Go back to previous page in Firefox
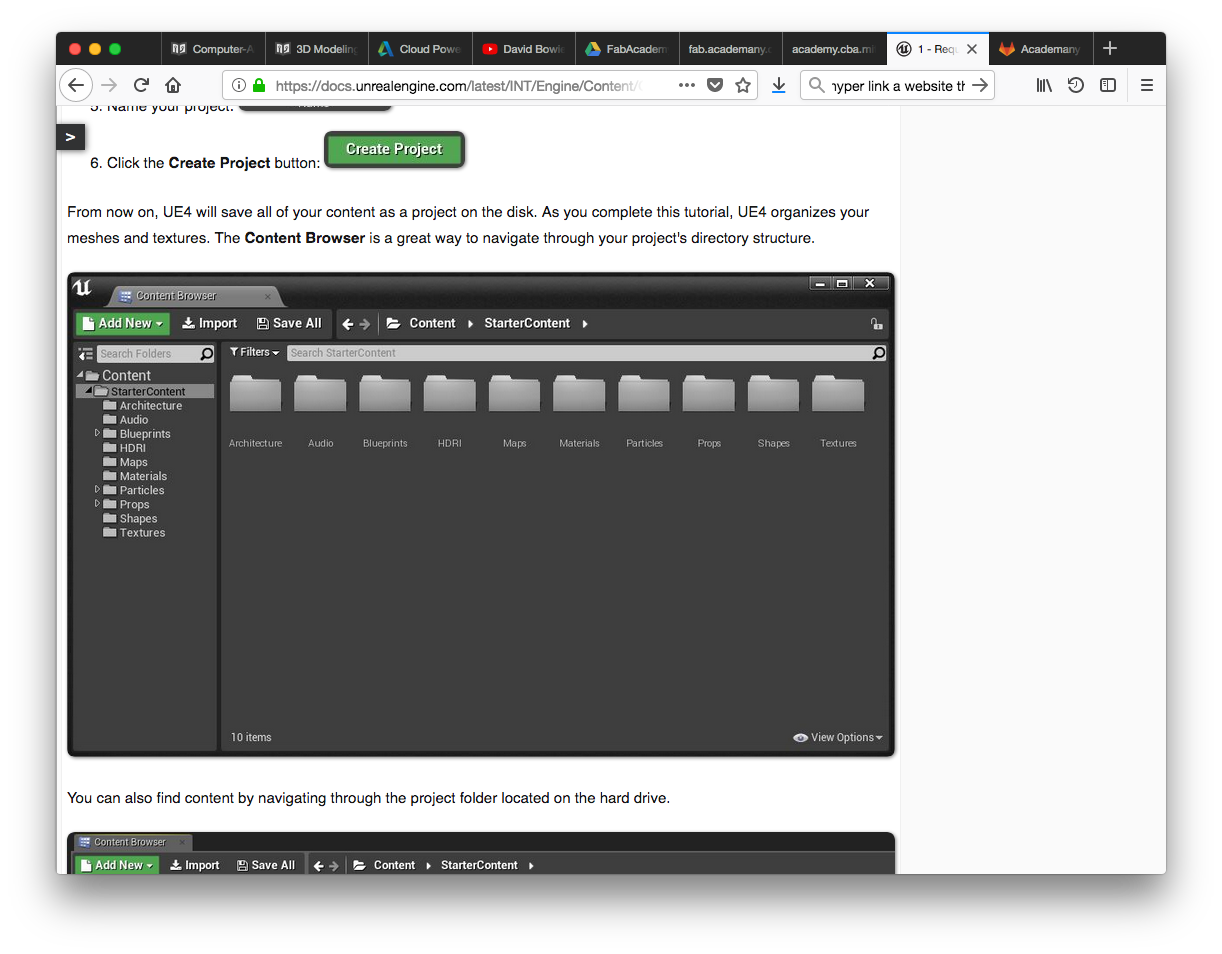The image size is (1222, 954). (x=76, y=86)
